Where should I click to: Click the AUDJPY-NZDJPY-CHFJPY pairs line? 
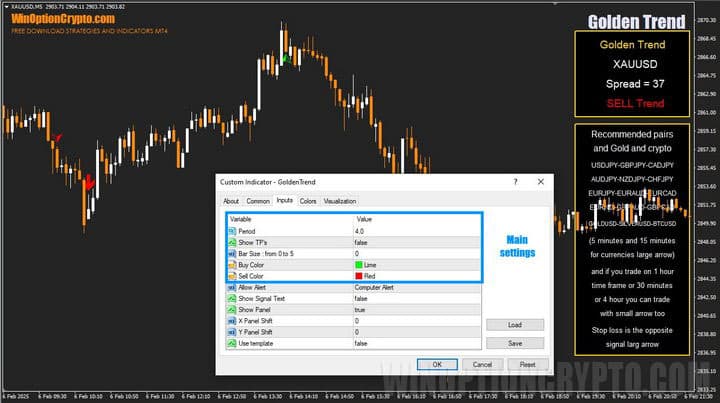click(632, 179)
